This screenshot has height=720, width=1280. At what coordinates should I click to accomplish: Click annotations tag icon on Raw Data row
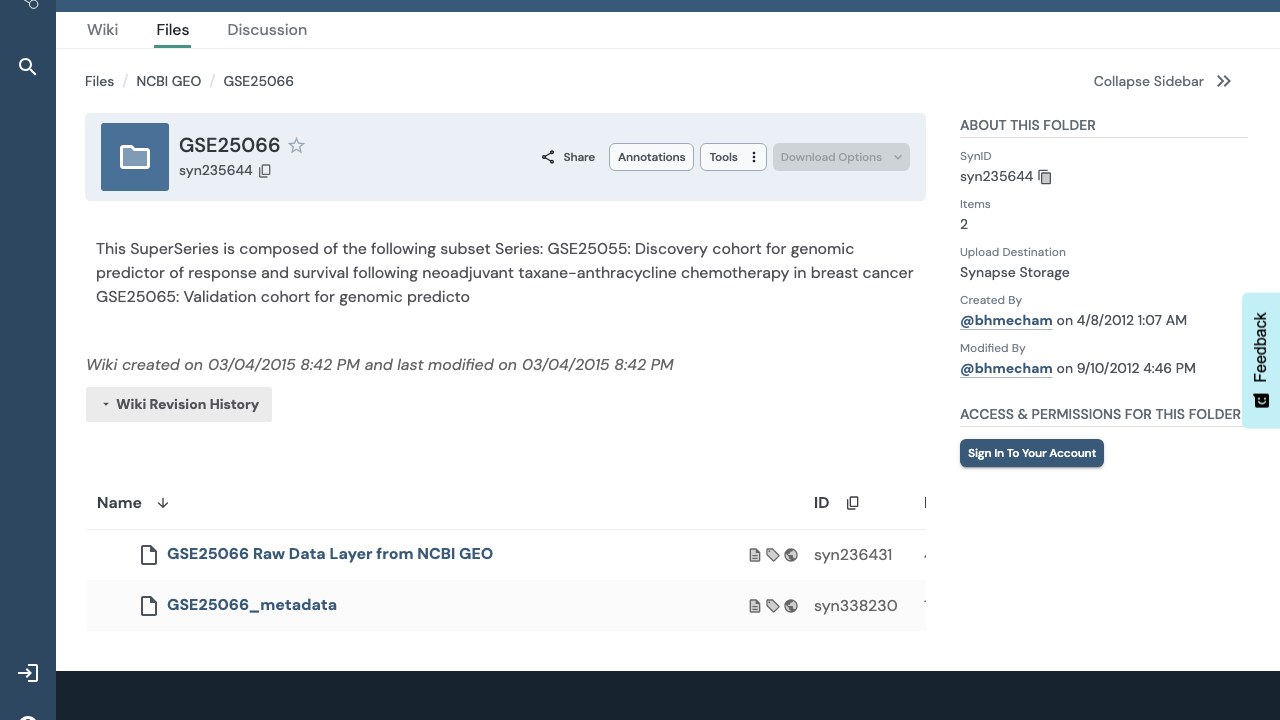pyautogui.click(x=773, y=555)
